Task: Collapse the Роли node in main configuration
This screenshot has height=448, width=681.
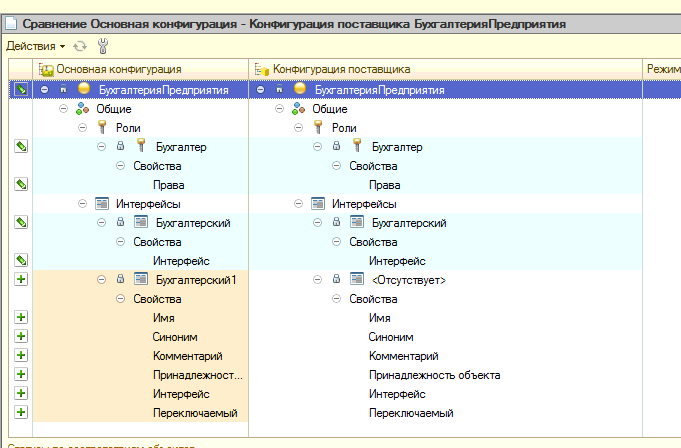Action: [x=83, y=128]
